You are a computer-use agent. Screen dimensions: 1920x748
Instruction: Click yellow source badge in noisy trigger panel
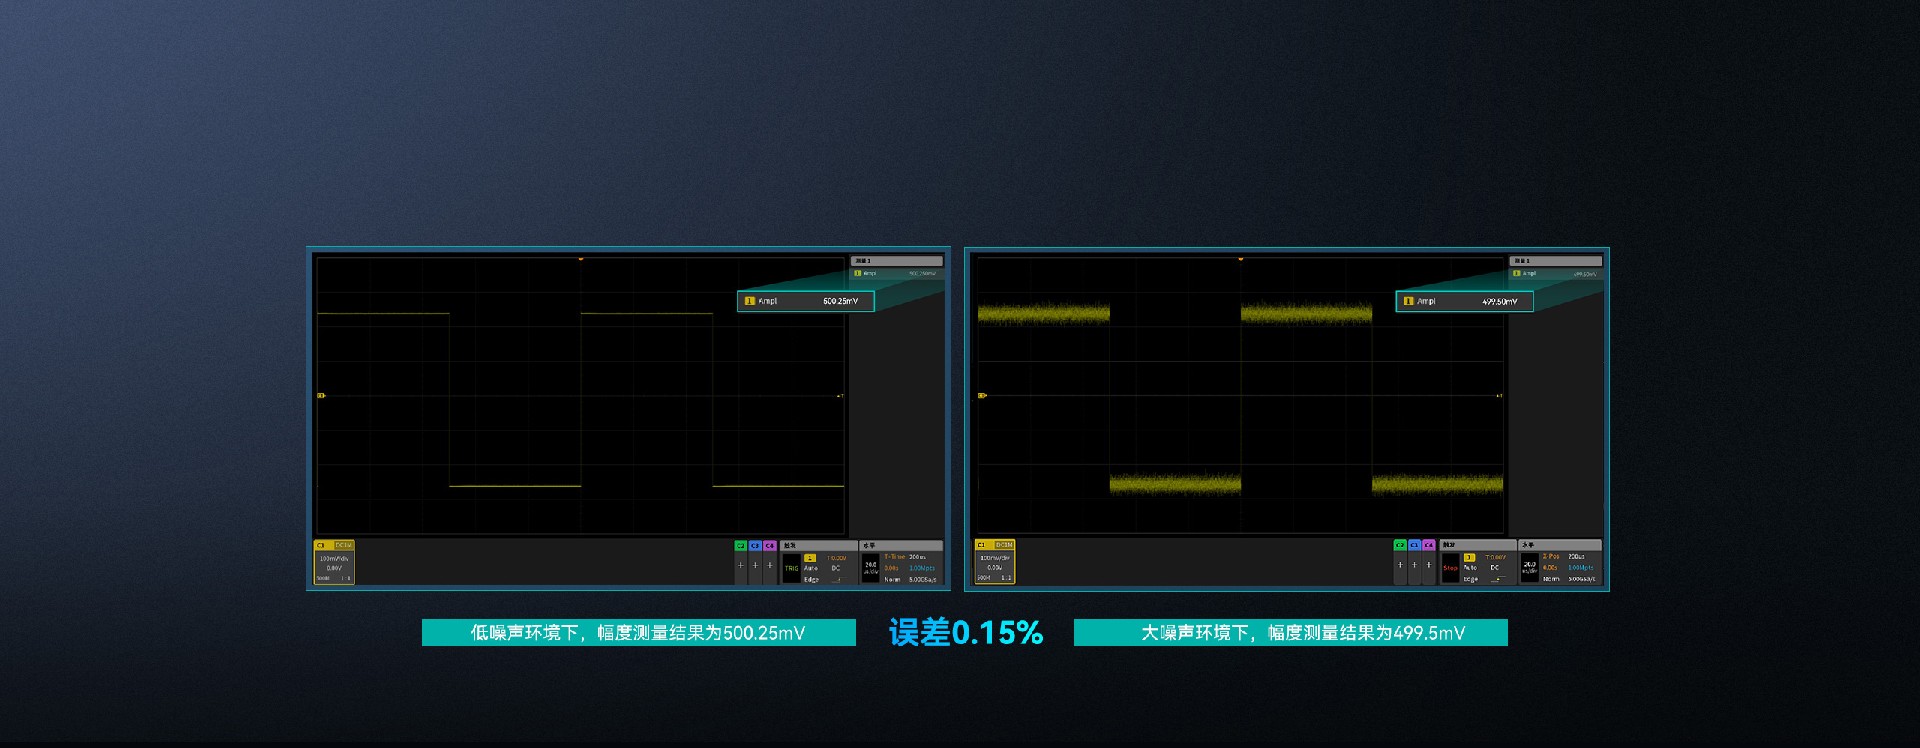coord(1469,558)
